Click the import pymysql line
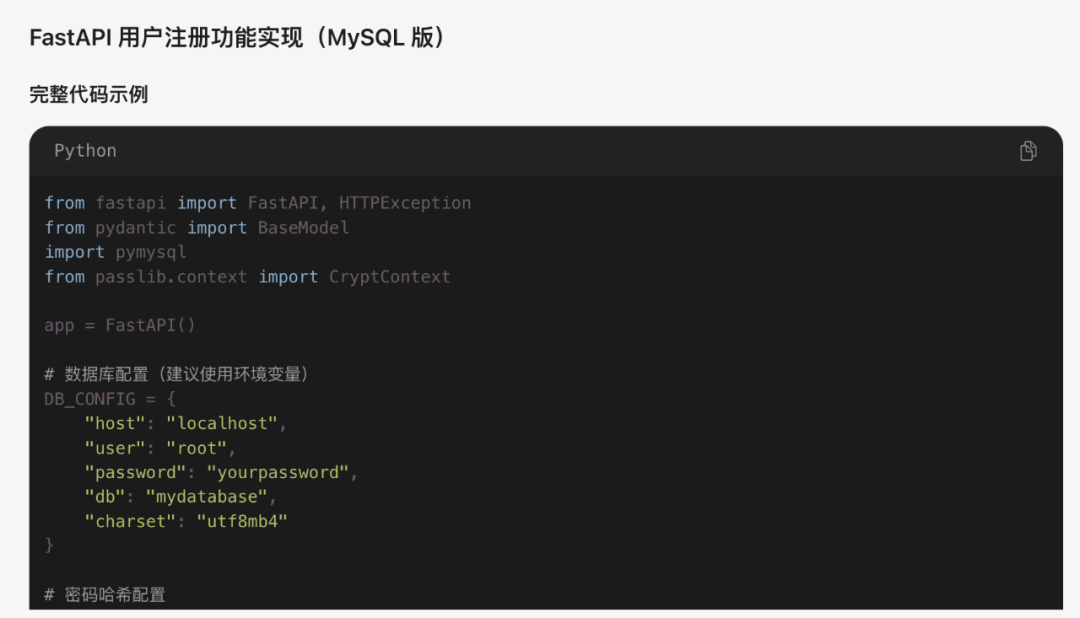1080x618 pixels. tap(115, 252)
